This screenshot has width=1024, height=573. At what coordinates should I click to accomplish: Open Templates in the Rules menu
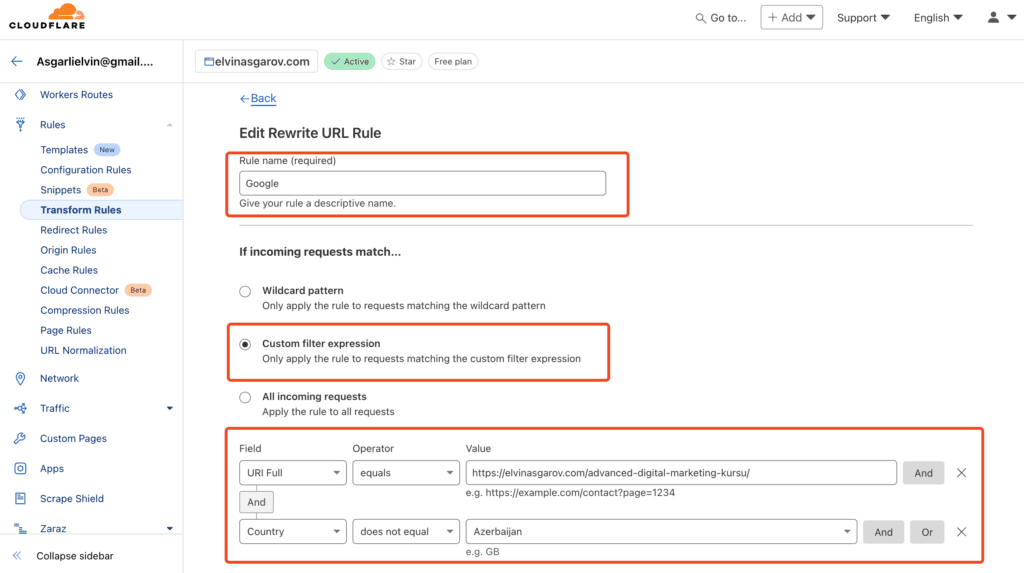point(64,150)
